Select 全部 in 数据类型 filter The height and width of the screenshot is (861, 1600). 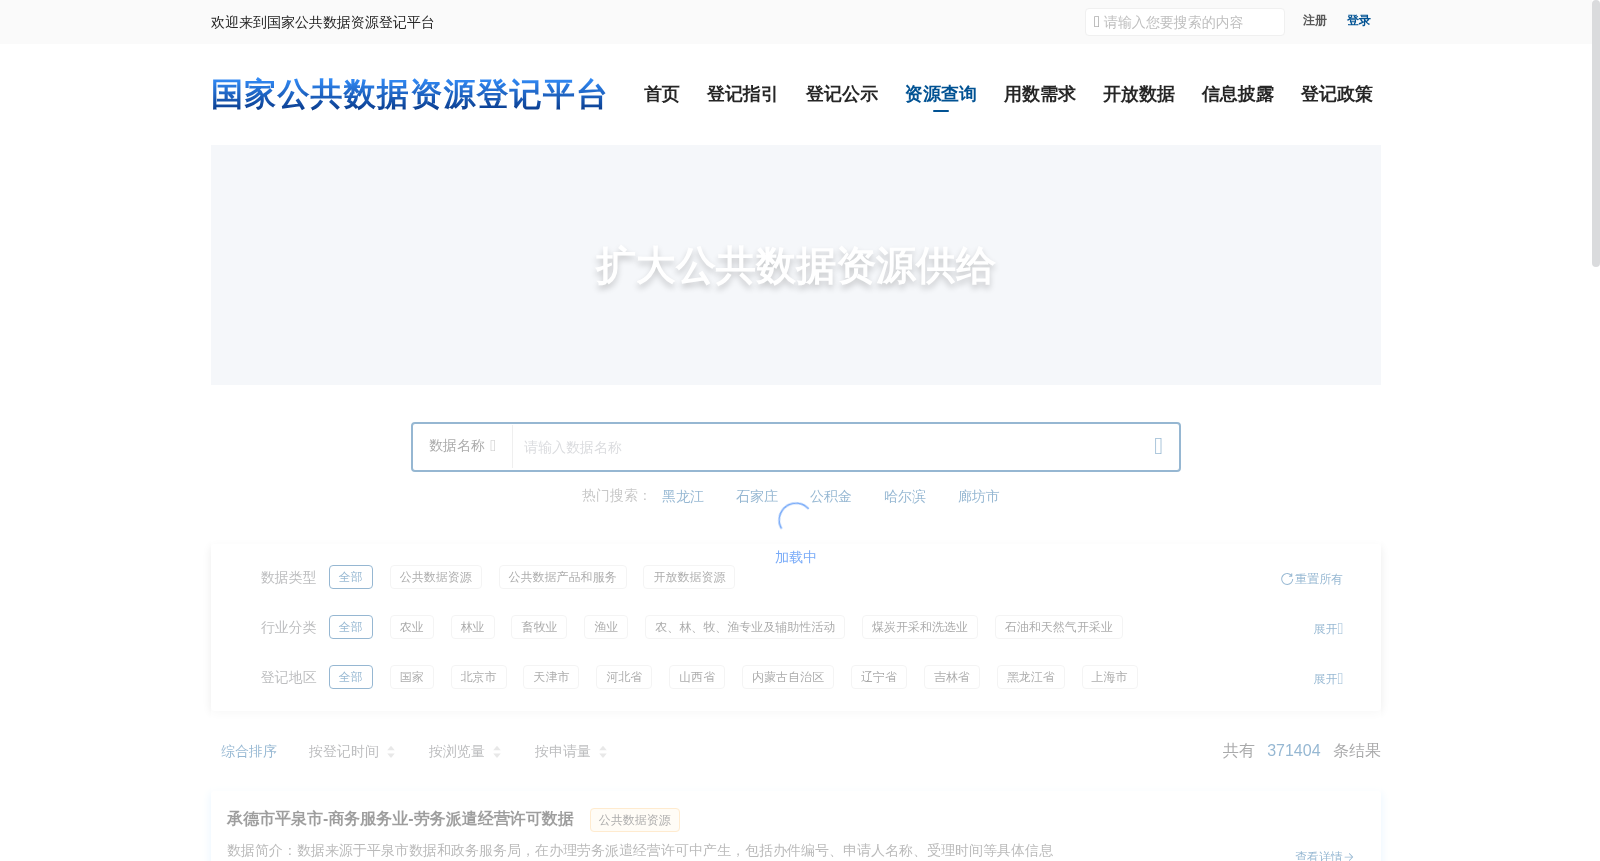click(x=351, y=577)
